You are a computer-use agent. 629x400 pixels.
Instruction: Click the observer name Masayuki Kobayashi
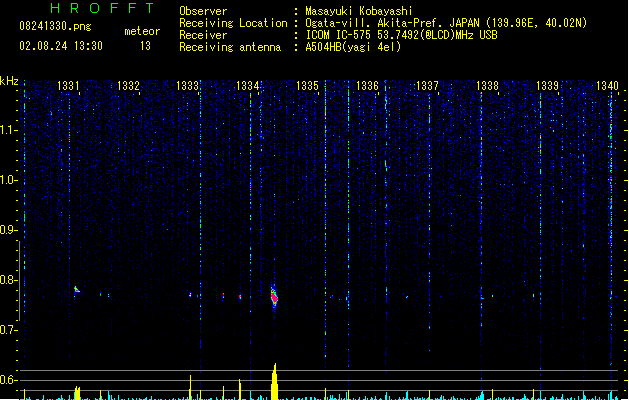pyautogui.click(x=359, y=11)
